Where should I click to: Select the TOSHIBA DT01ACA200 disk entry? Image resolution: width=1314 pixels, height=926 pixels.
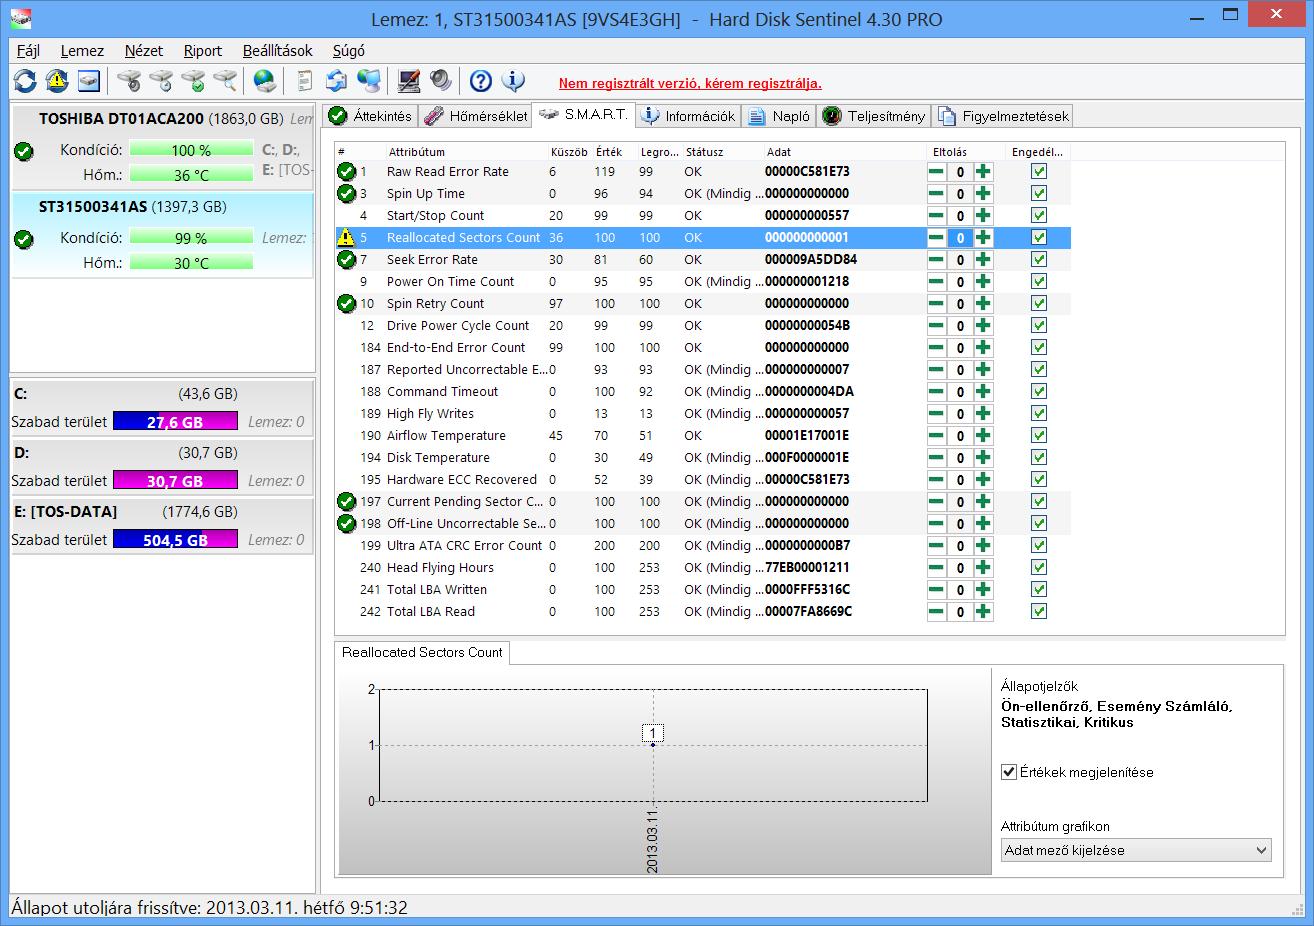point(162,146)
